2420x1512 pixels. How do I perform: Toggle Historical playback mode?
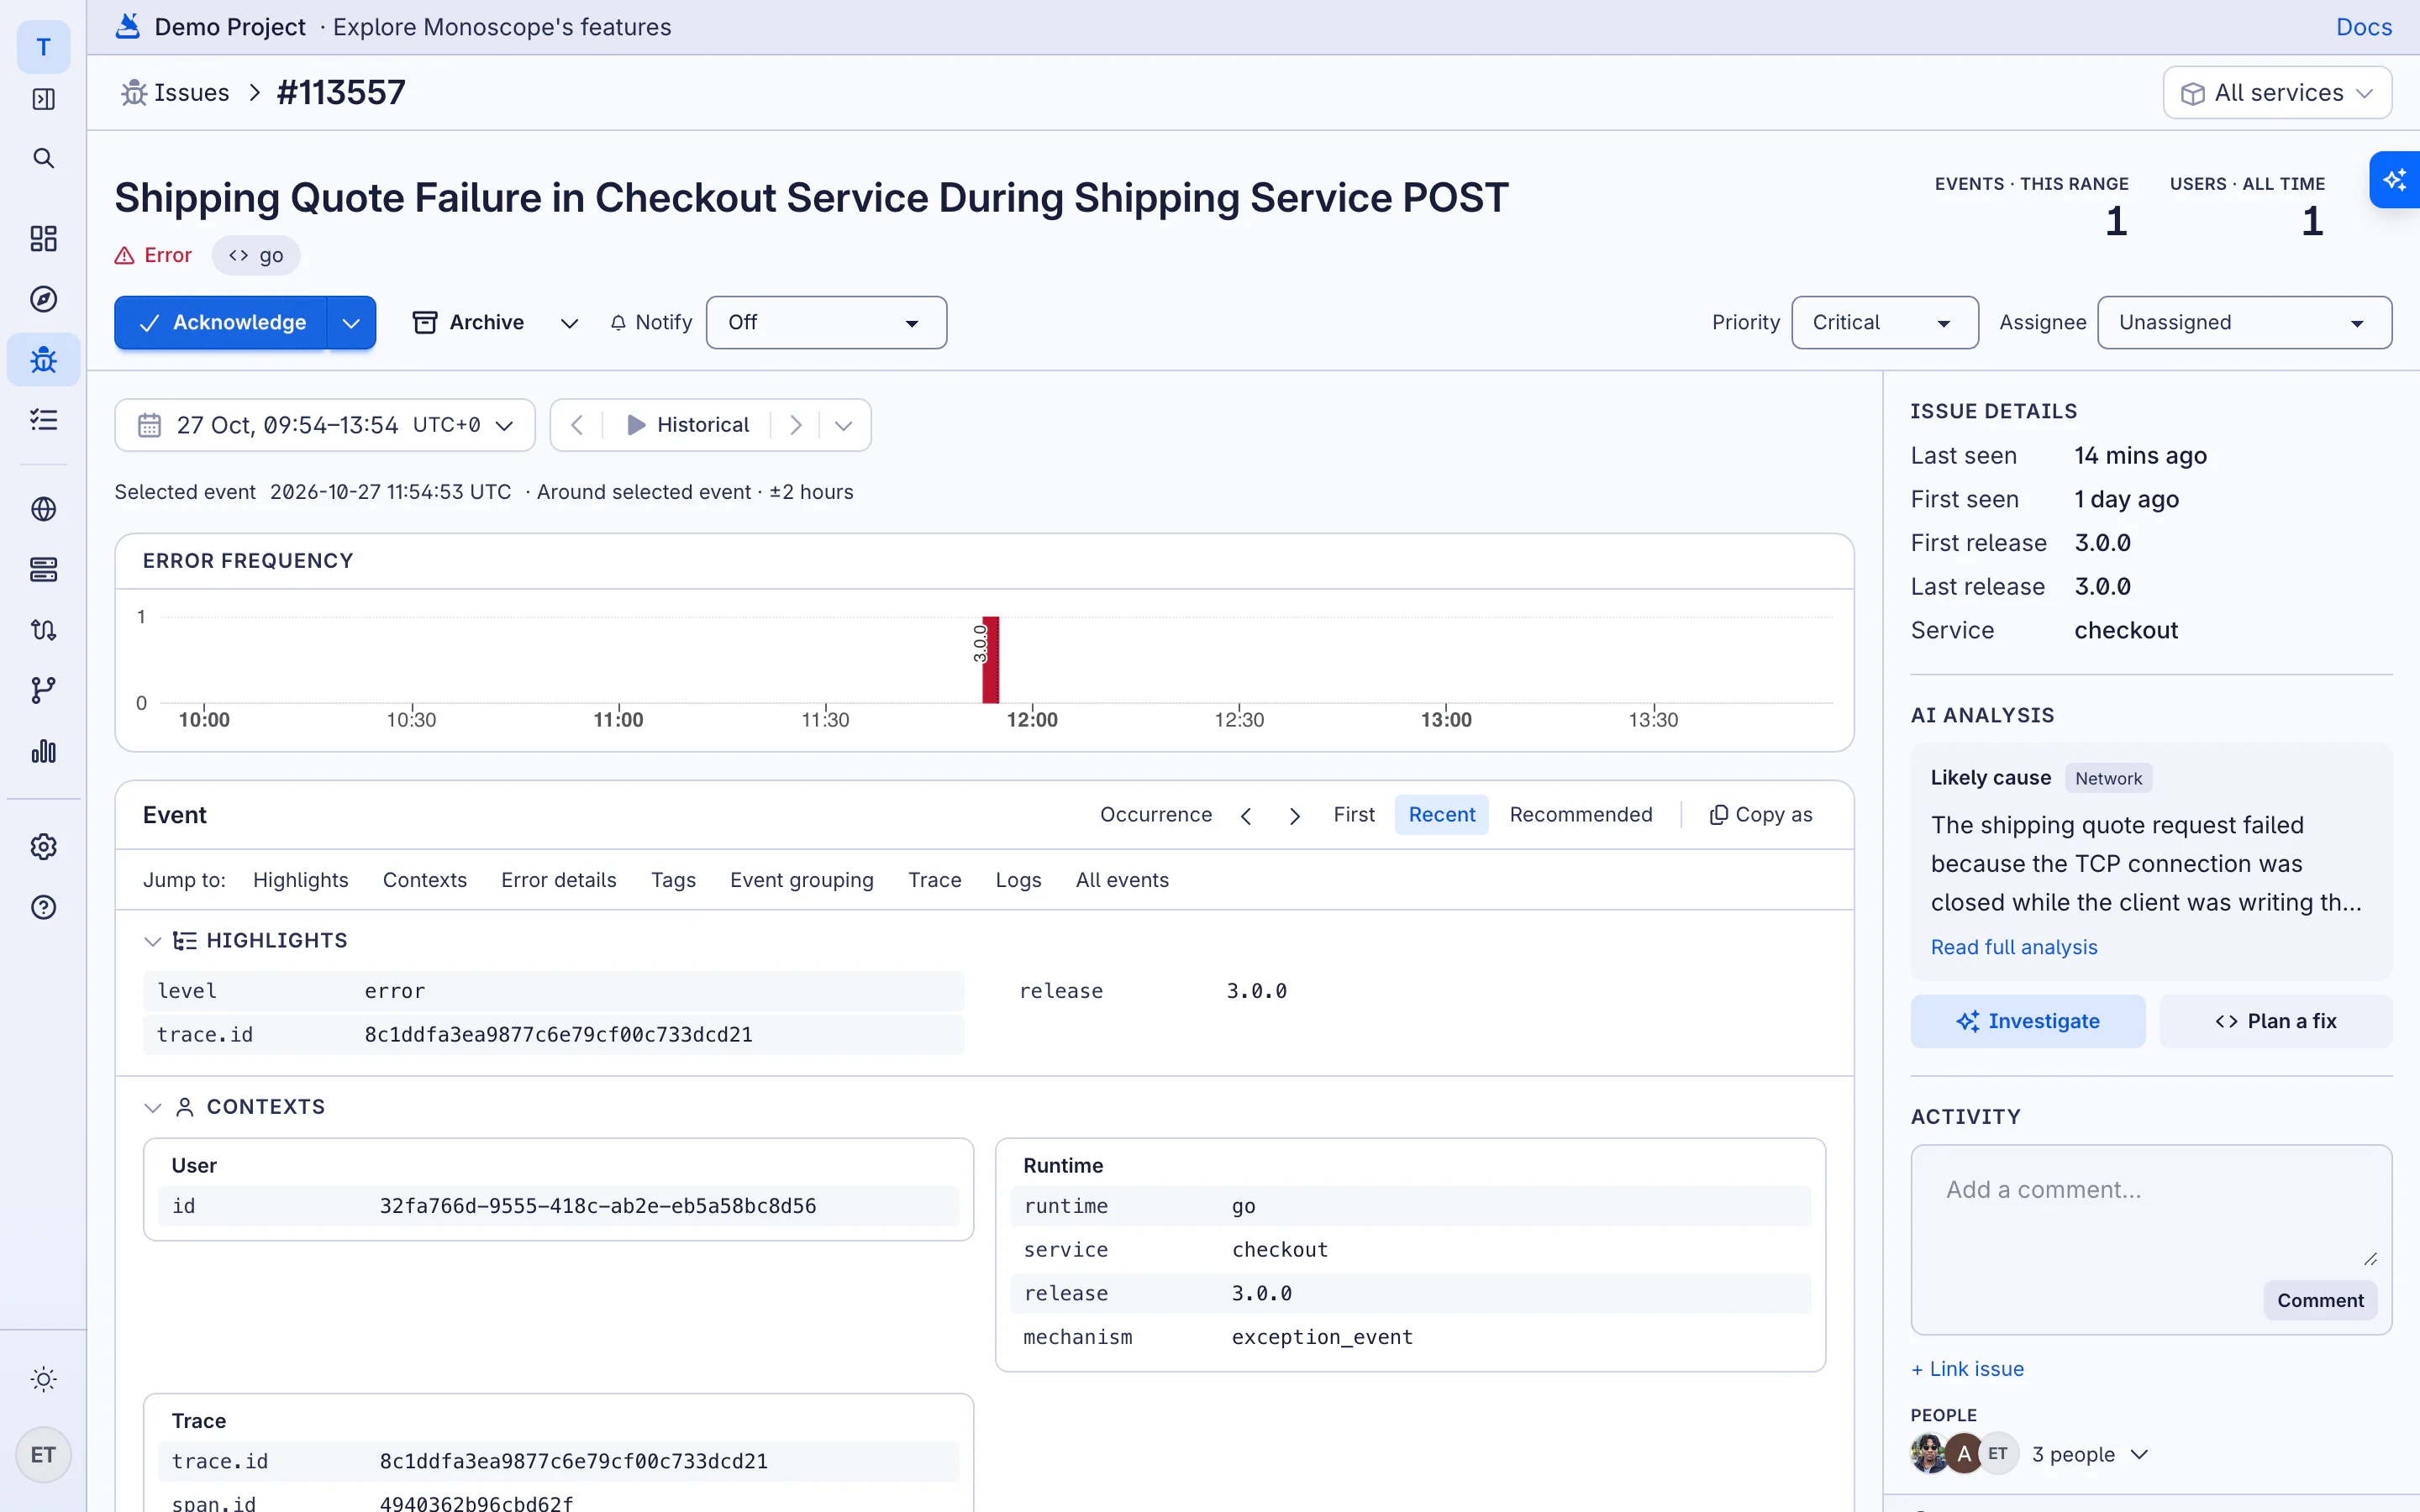687,425
